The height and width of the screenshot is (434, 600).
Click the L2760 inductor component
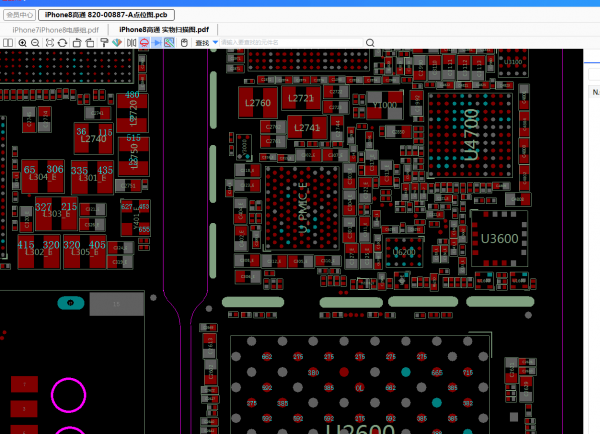(257, 102)
